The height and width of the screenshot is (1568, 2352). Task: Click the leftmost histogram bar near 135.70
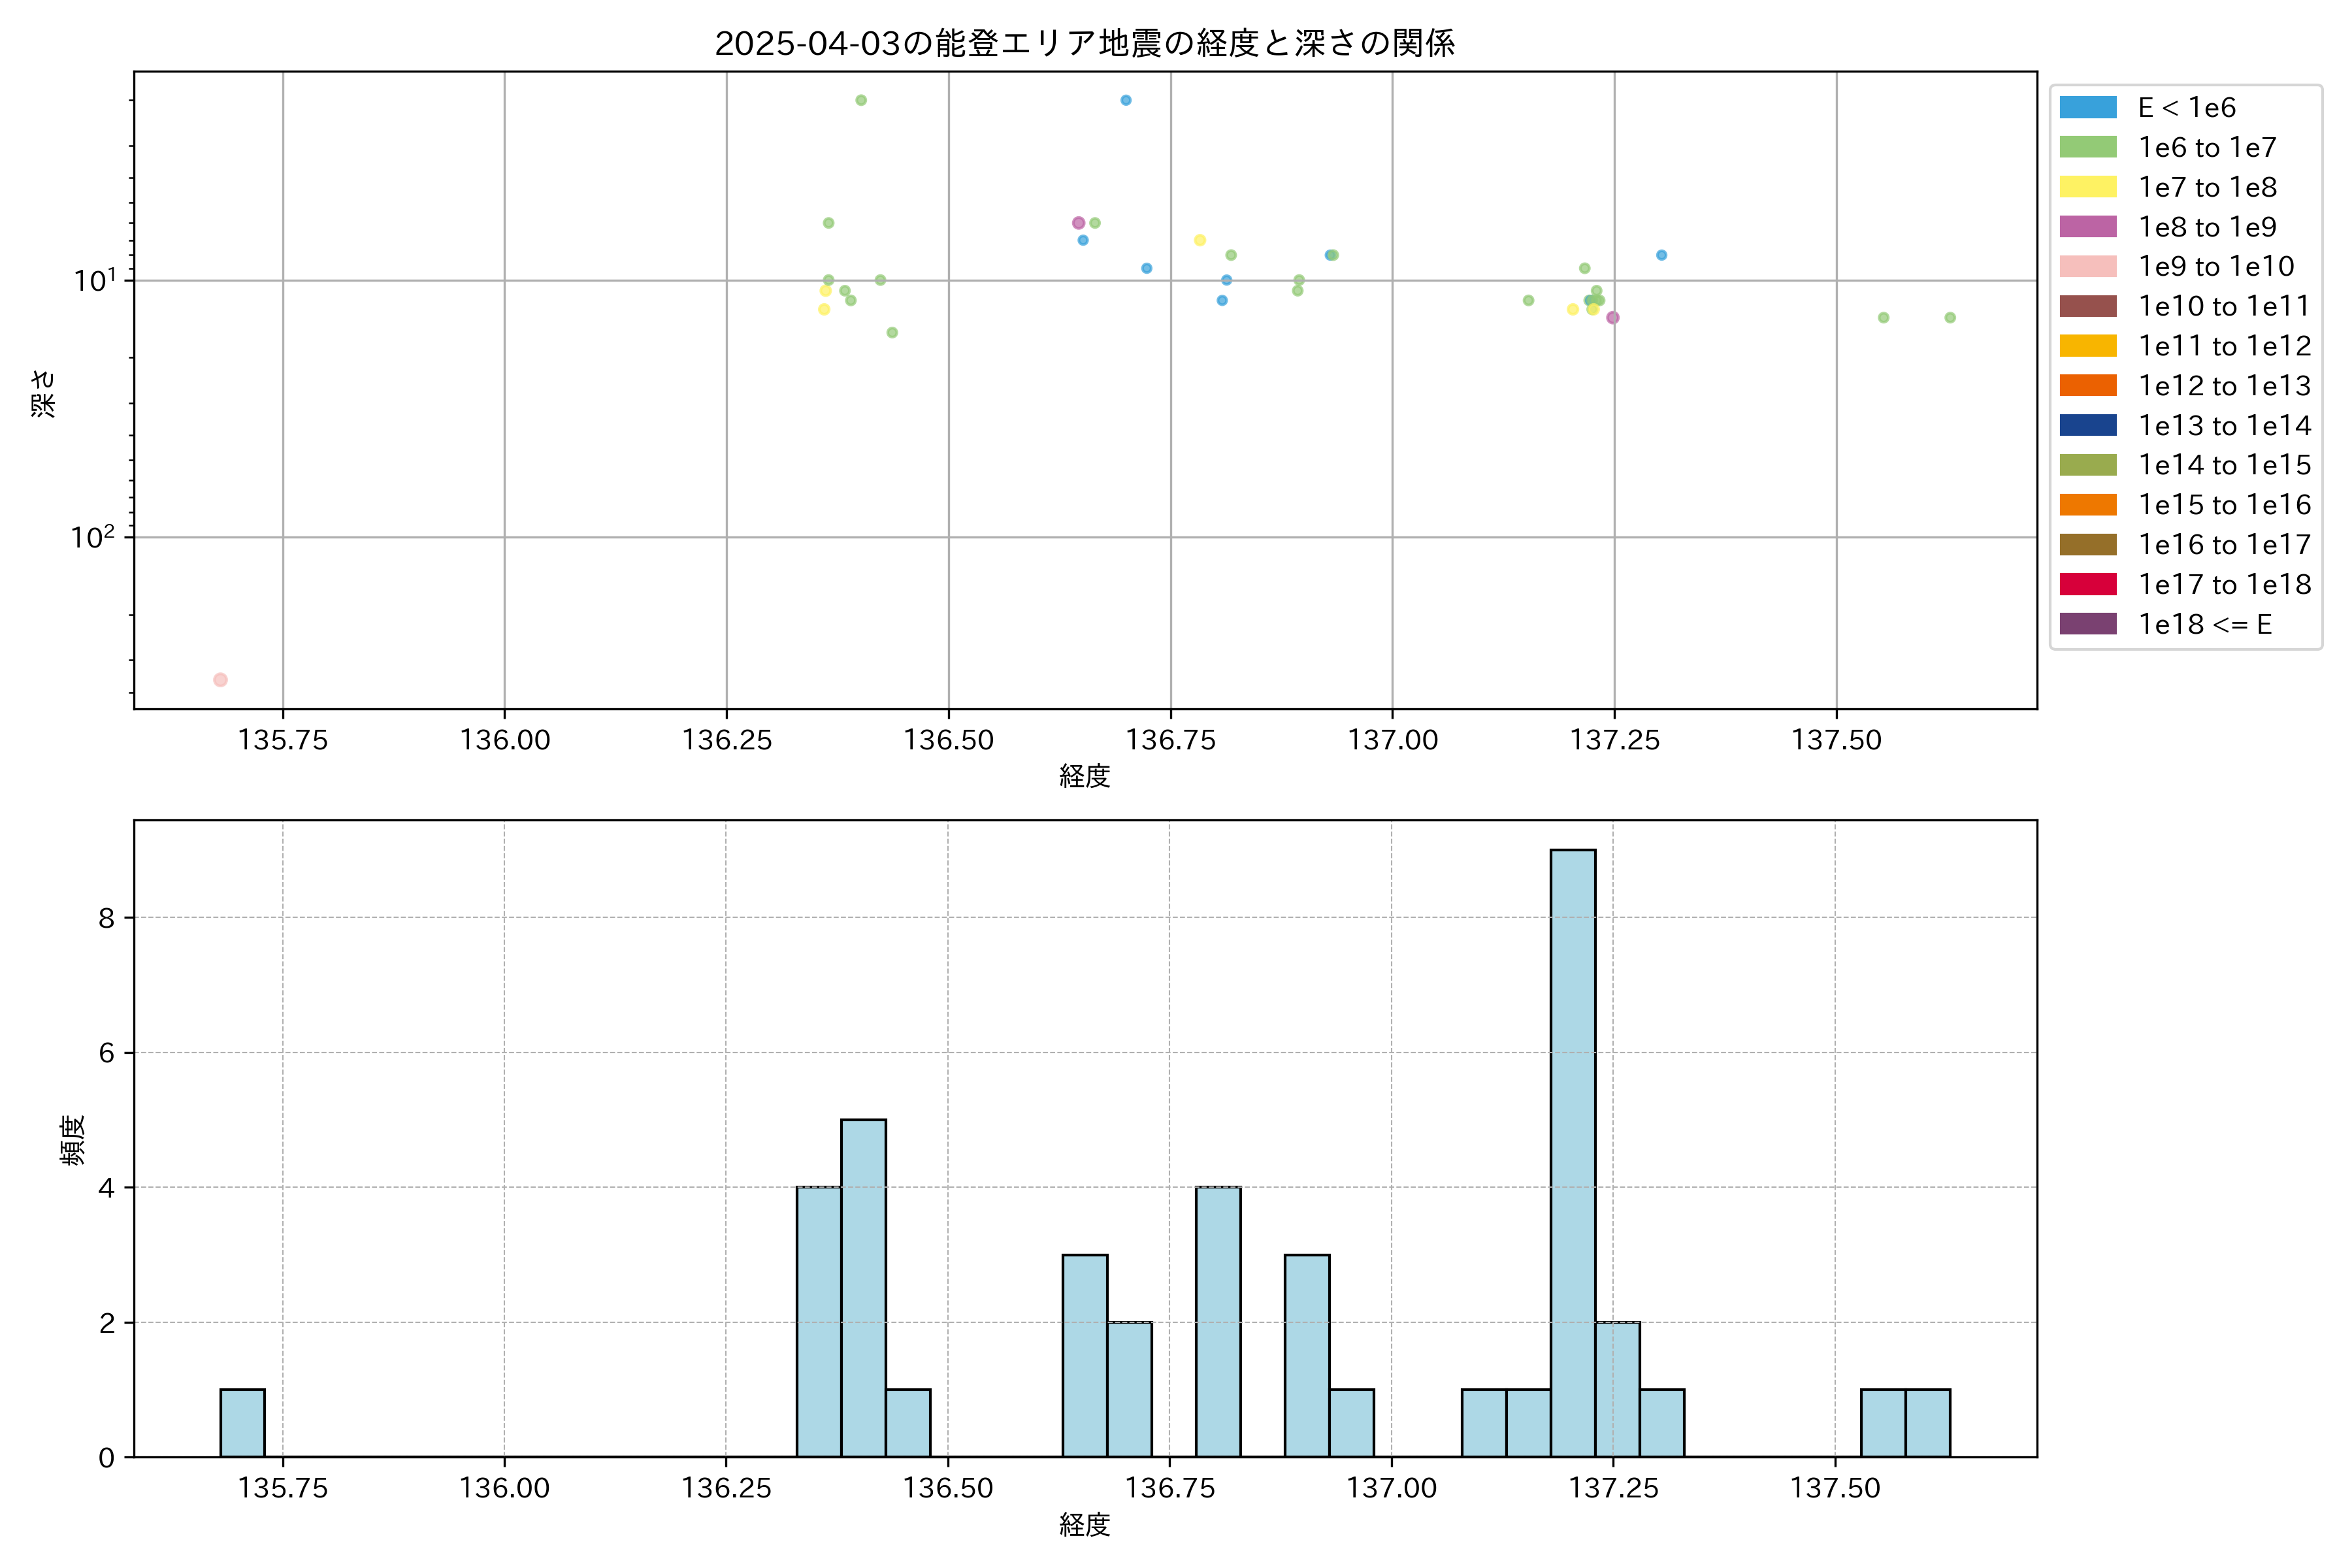(242, 1422)
